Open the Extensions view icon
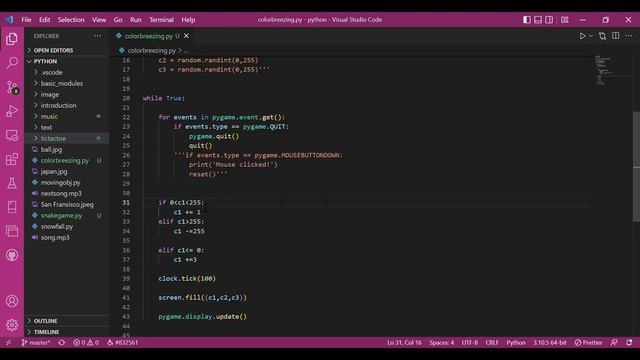This screenshot has height=360, width=640. click(x=12, y=159)
